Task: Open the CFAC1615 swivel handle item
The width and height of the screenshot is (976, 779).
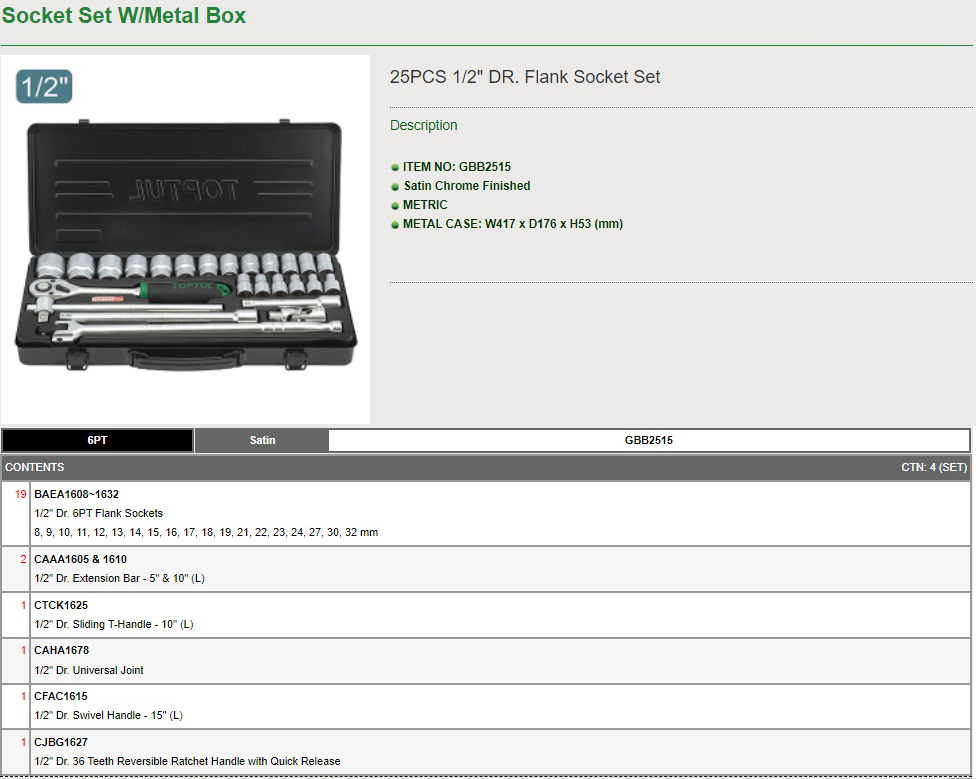Action: [61, 696]
